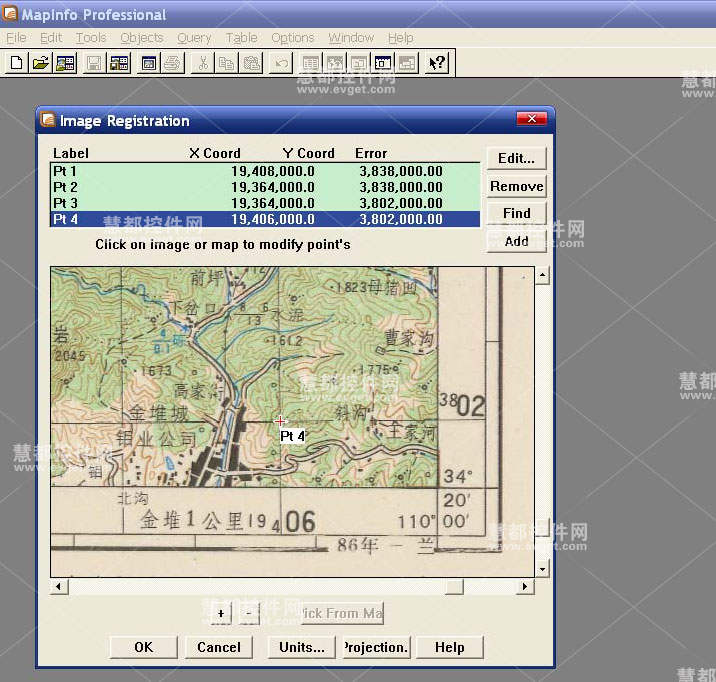Click the New Table toolbar icon

(x=16, y=63)
